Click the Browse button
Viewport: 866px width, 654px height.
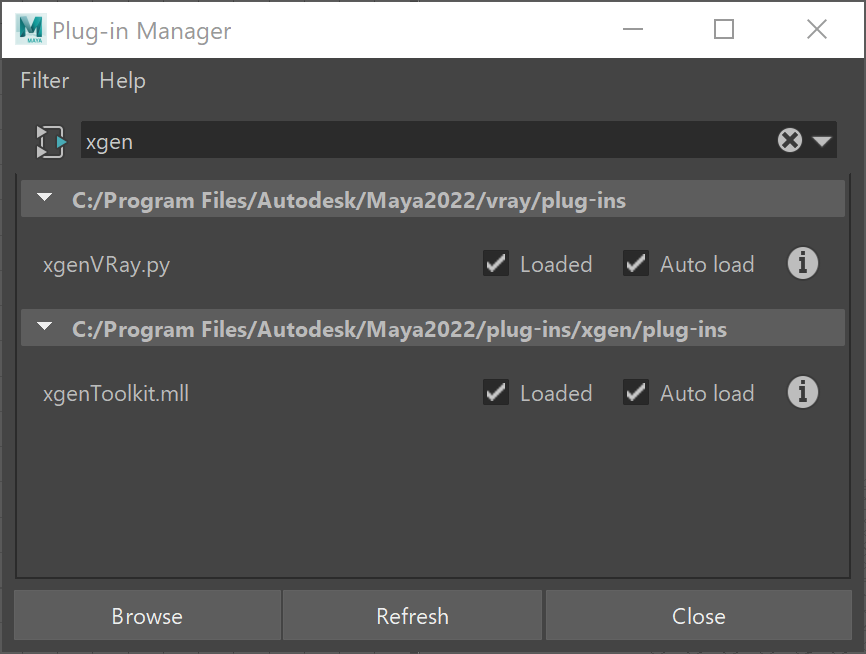[147, 615]
